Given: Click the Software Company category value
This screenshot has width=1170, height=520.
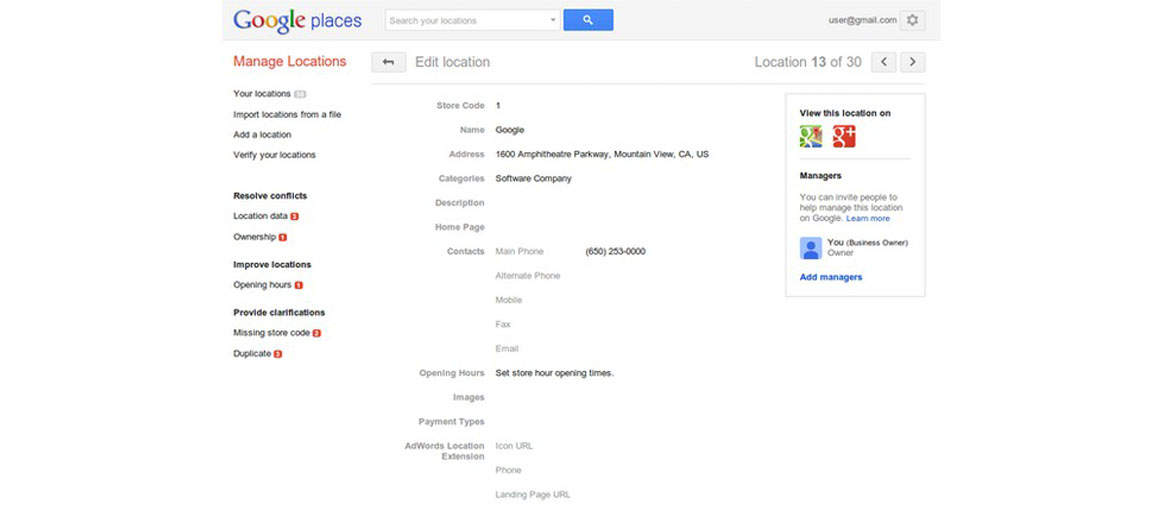Looking at the screenshot, I should [x=534, y=179].
